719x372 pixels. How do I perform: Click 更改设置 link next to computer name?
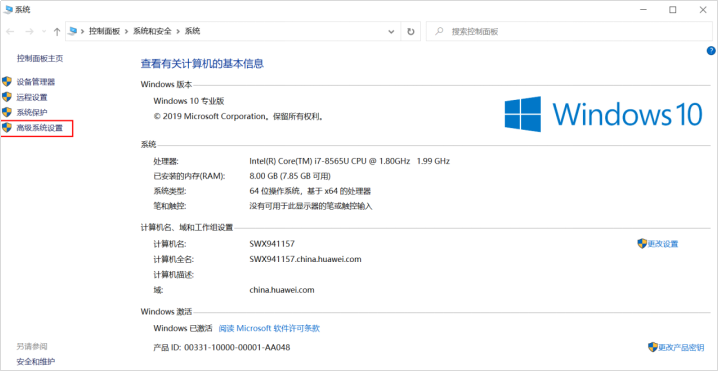tap(663, 244)
